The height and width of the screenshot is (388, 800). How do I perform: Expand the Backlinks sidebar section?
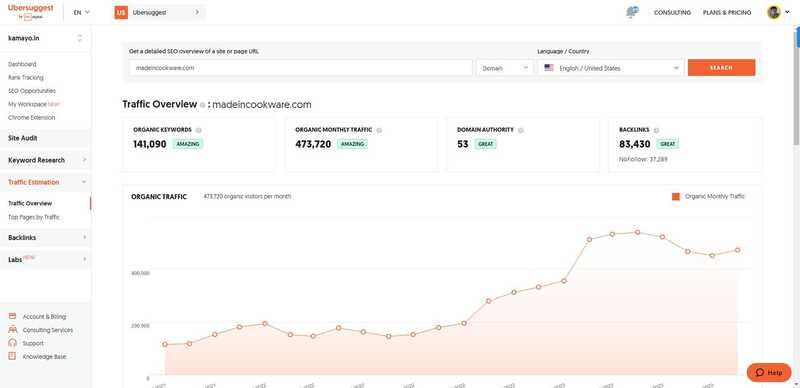(46, 237)
